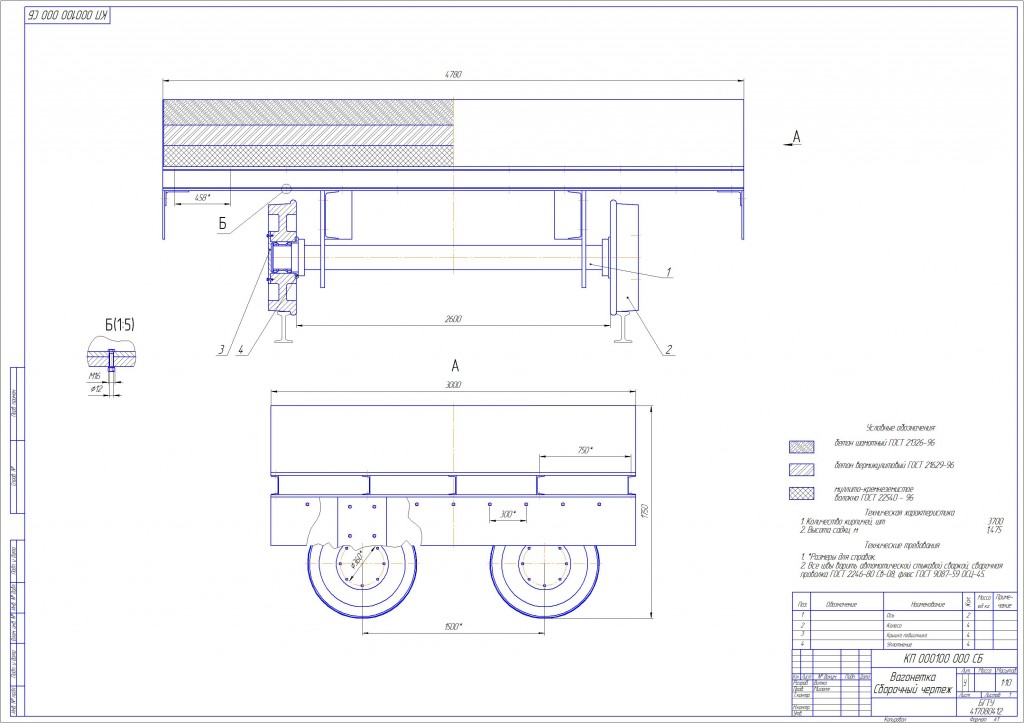Click the ø12 hole diameter callout
1024x723 pixels.
96,389
